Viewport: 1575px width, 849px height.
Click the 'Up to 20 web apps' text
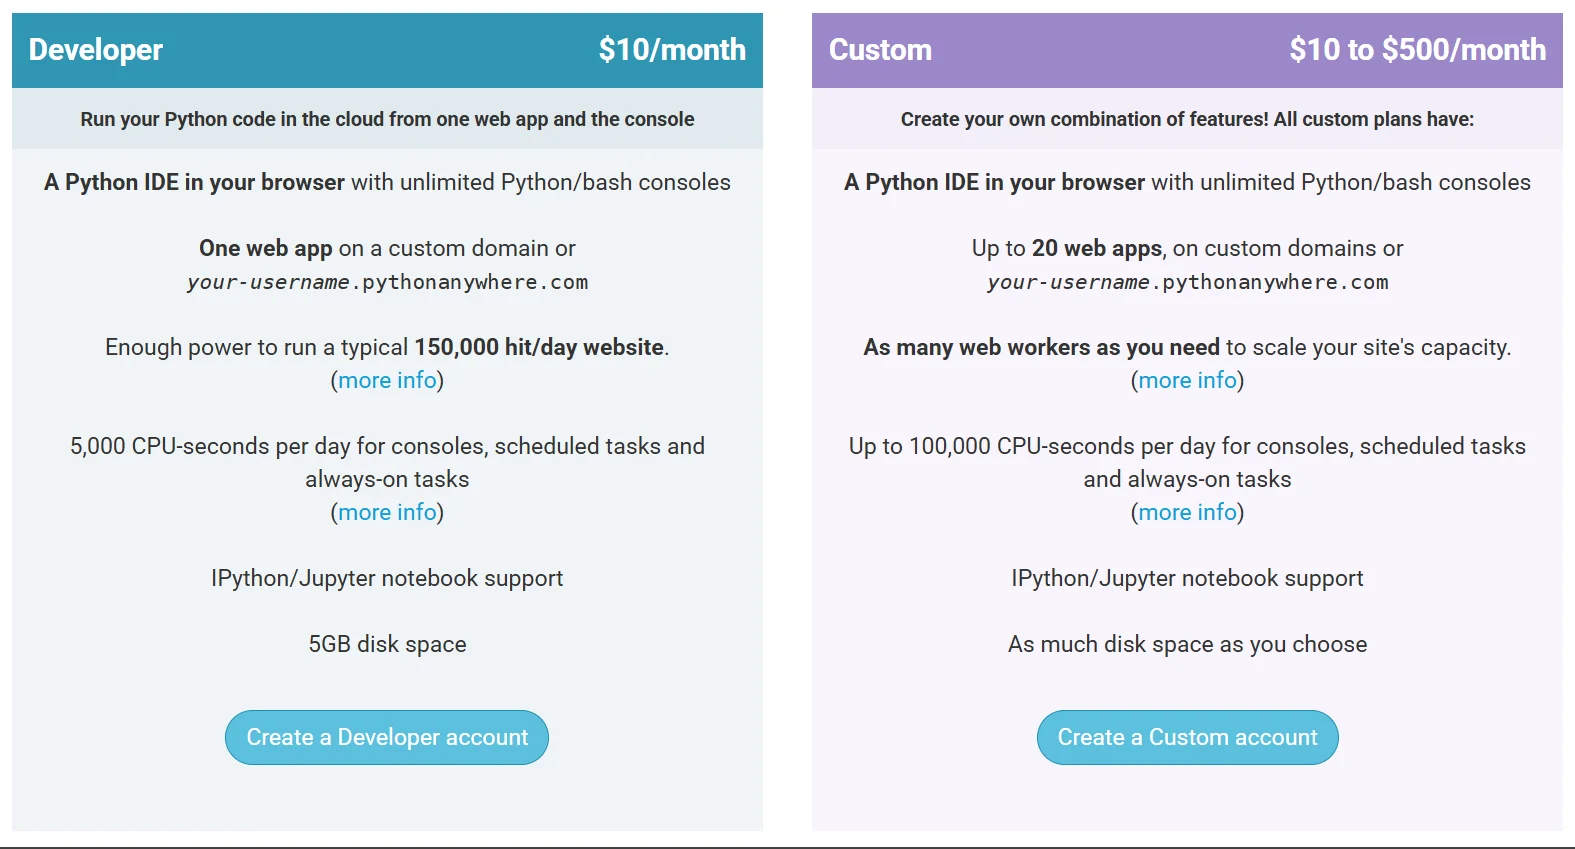click(1067, 248)
